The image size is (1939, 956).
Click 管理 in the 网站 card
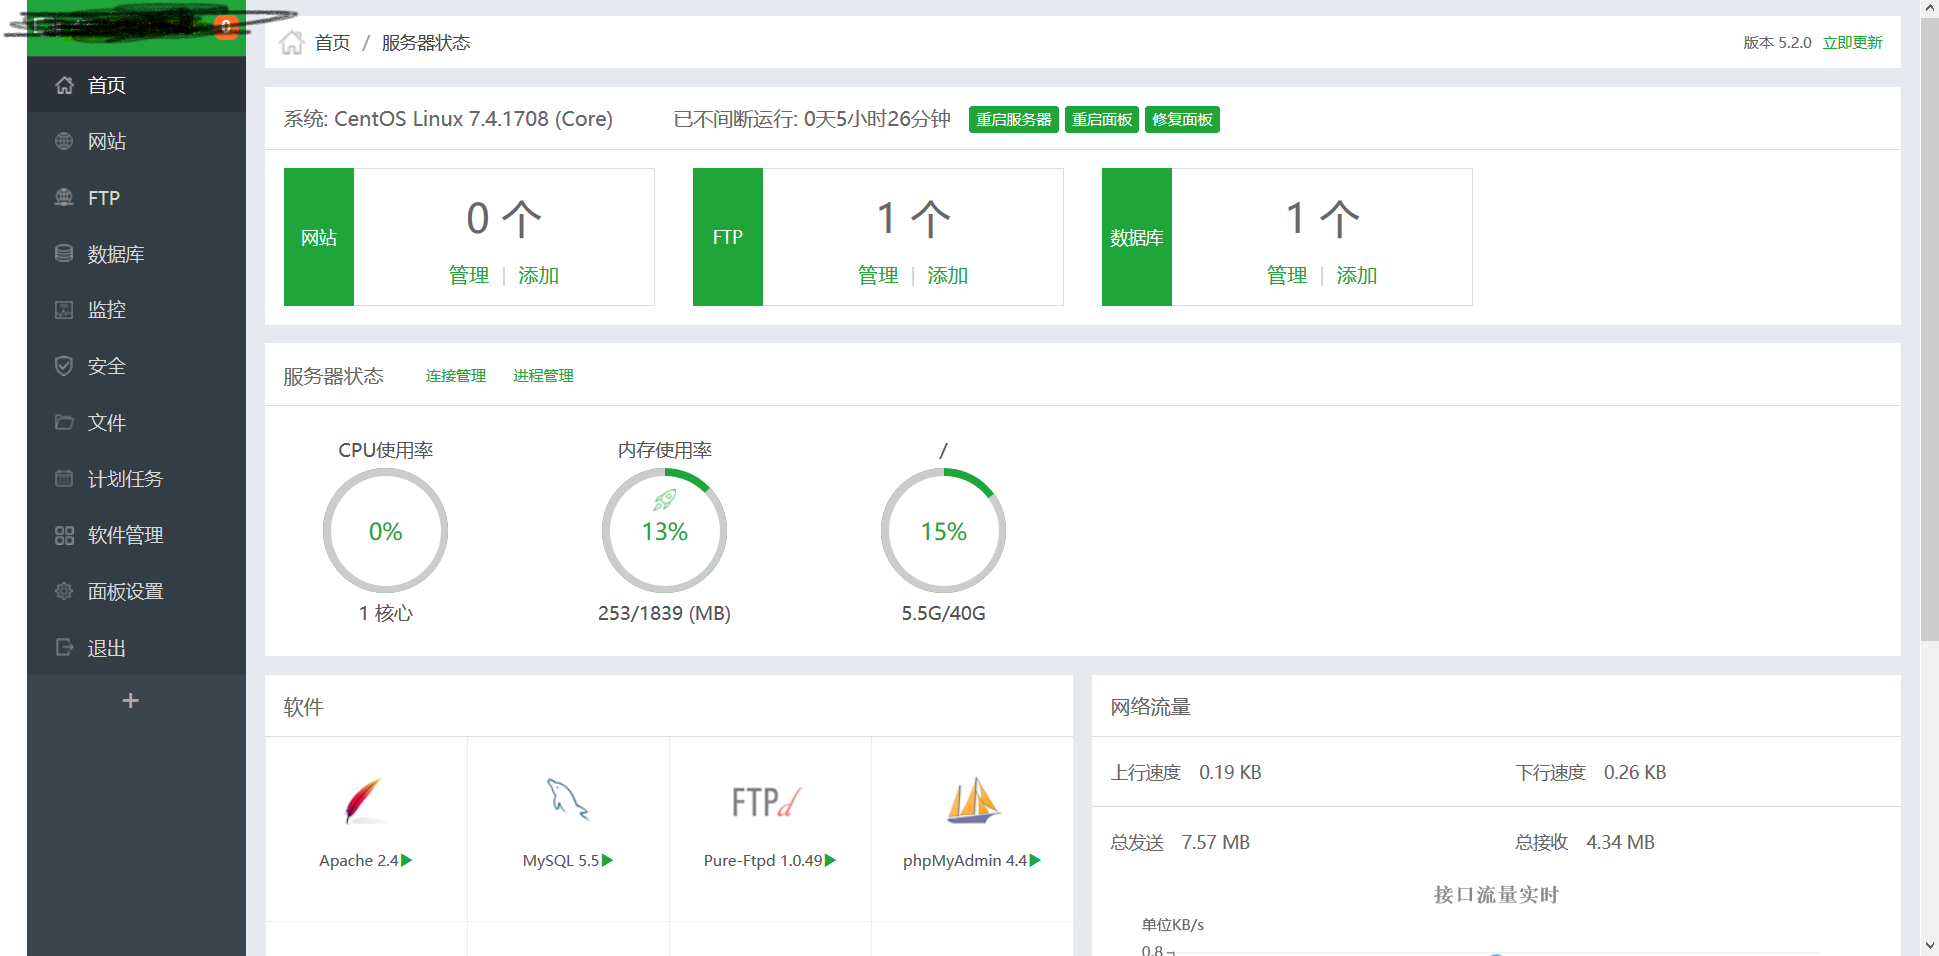(469, 275)
